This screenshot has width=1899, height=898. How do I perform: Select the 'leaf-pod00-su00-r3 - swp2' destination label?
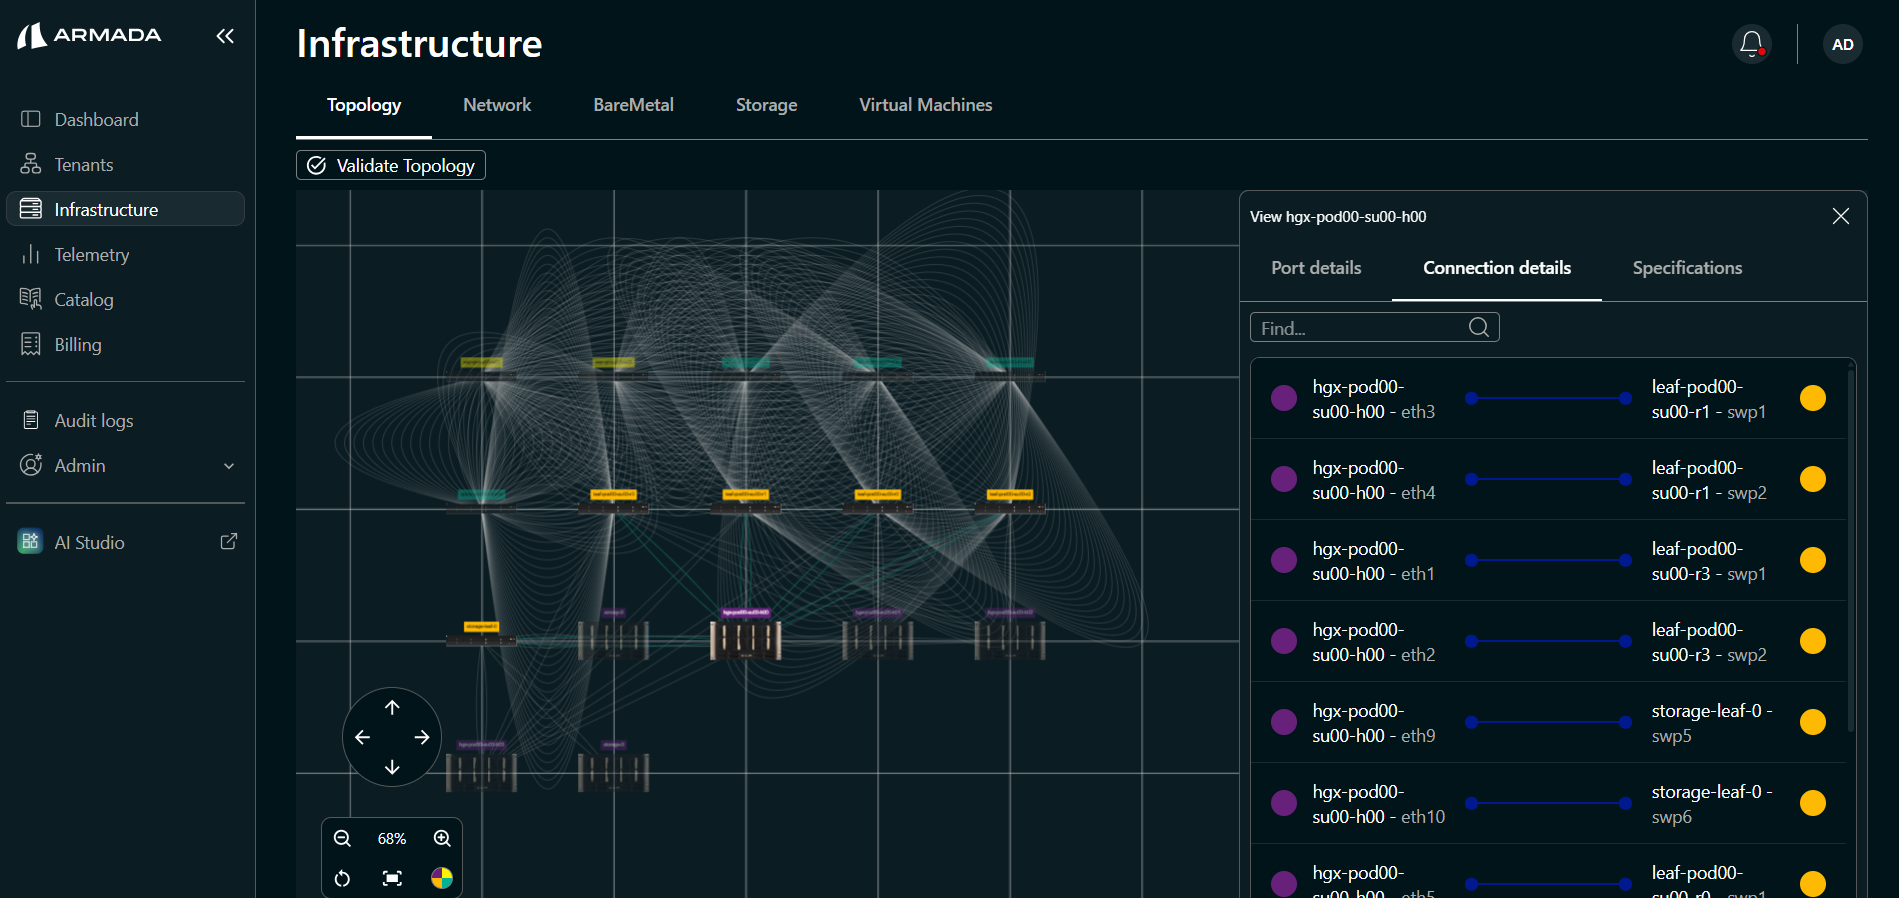tap(1709, 642)
